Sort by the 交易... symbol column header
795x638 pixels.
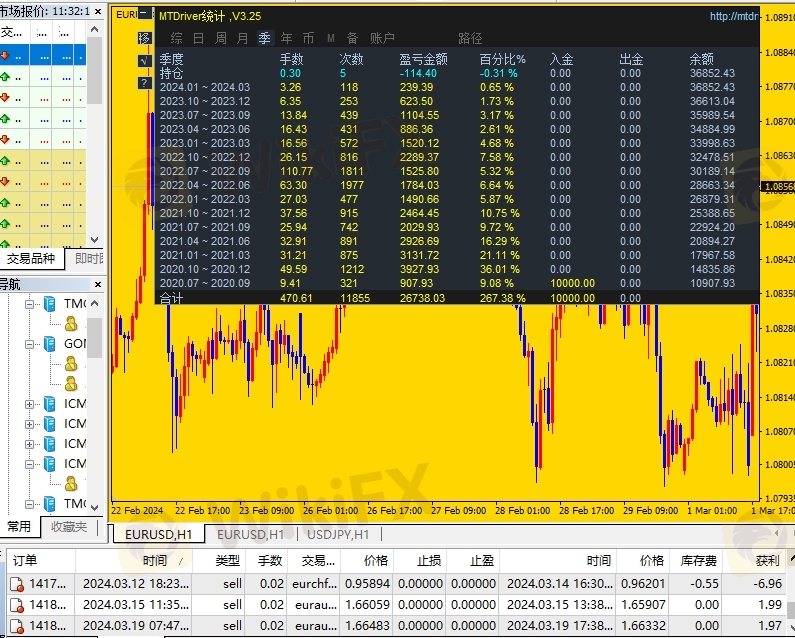click(x=314, y=560)
